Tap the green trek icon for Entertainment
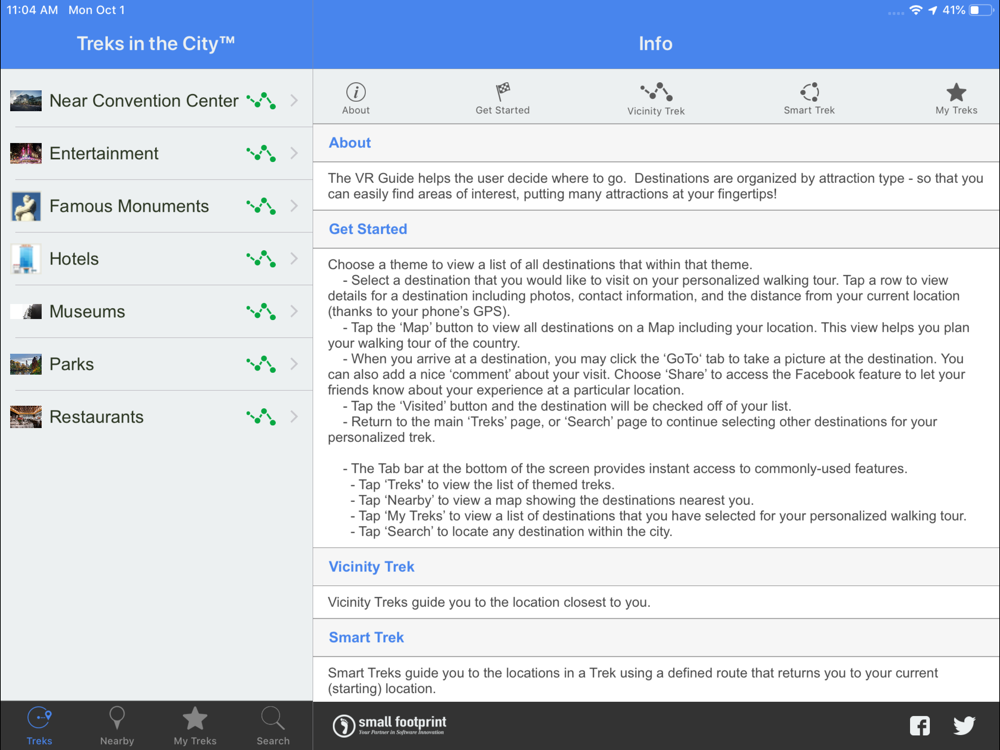Image resolution: width=1000 pixels, height=750 pixels. (261, 154)
